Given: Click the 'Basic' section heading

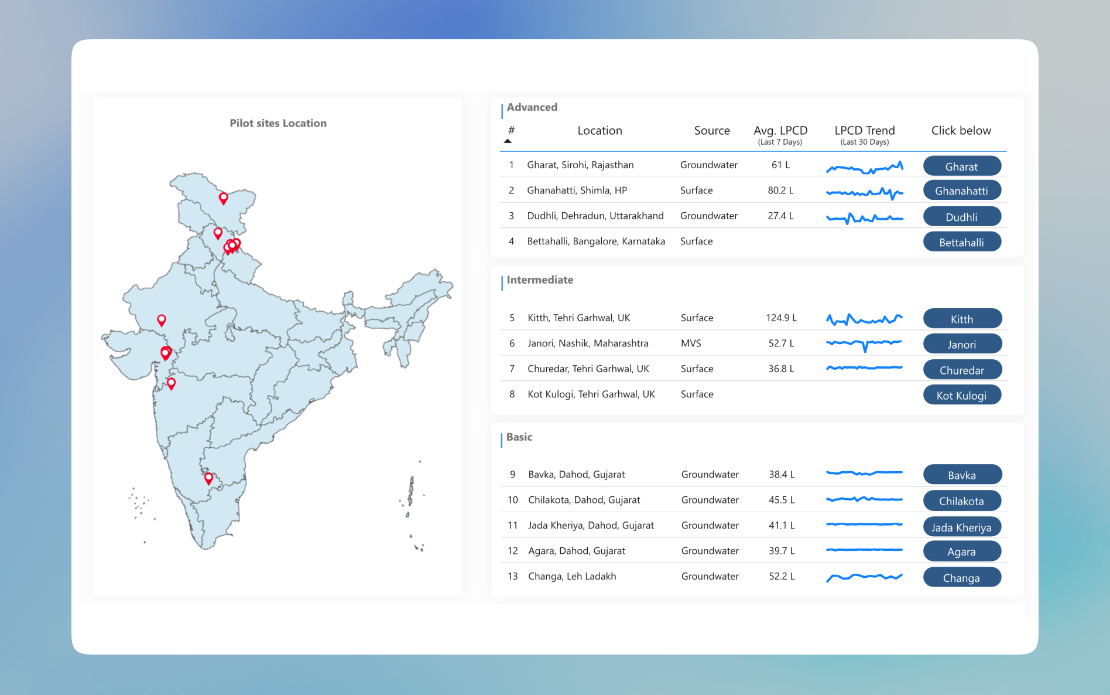Looking at the screenshot, I should 519,437.
